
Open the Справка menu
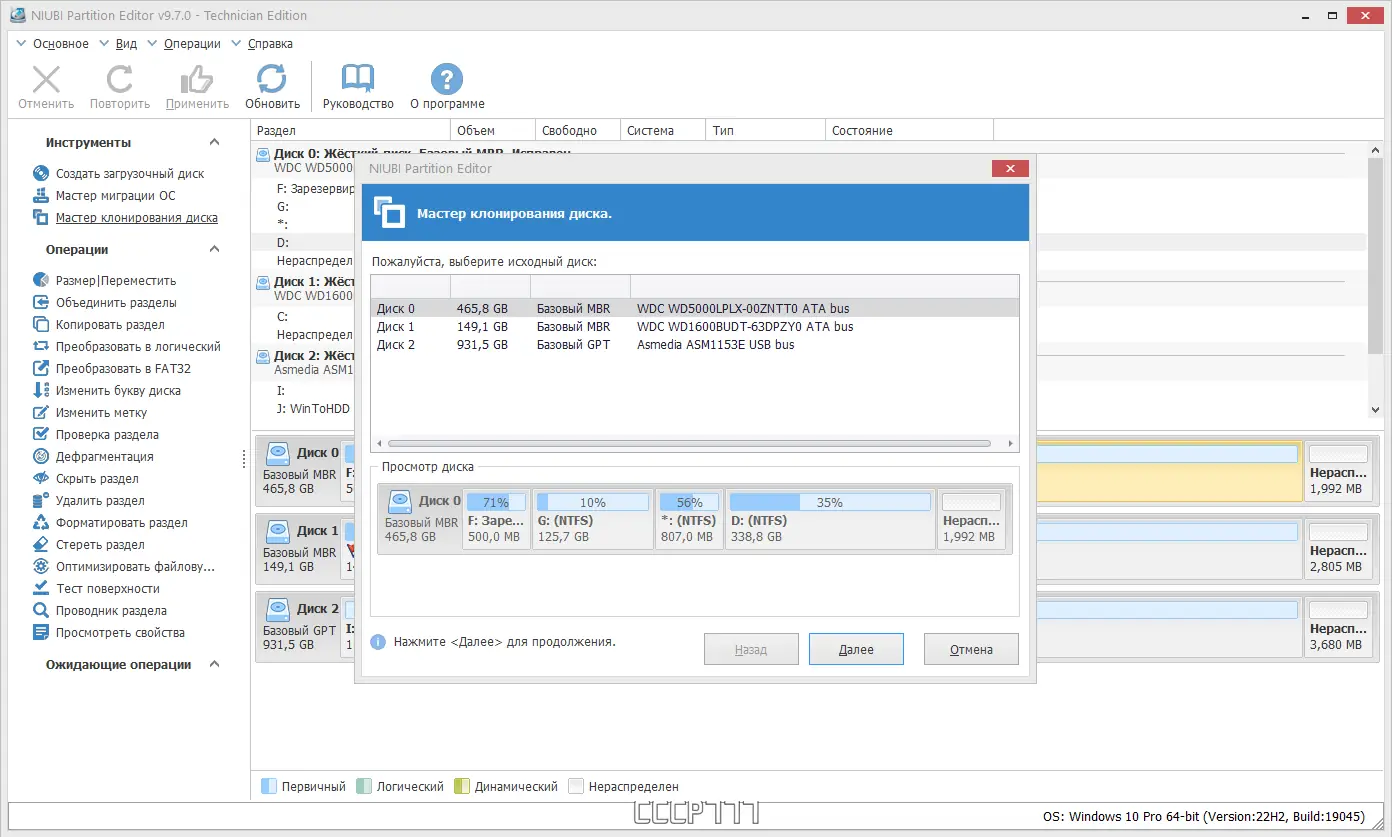pyautogui.click(x=269, y=44)
